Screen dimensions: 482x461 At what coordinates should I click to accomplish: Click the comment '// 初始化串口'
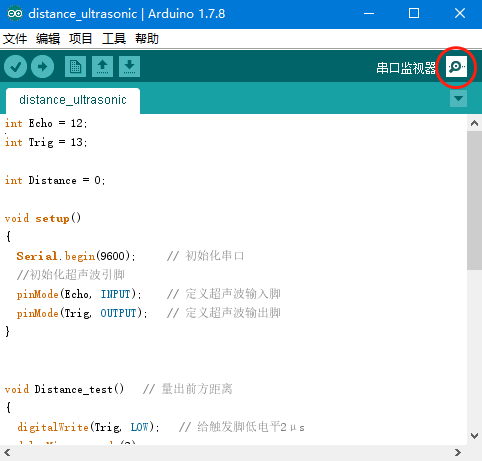pos(205,256)
